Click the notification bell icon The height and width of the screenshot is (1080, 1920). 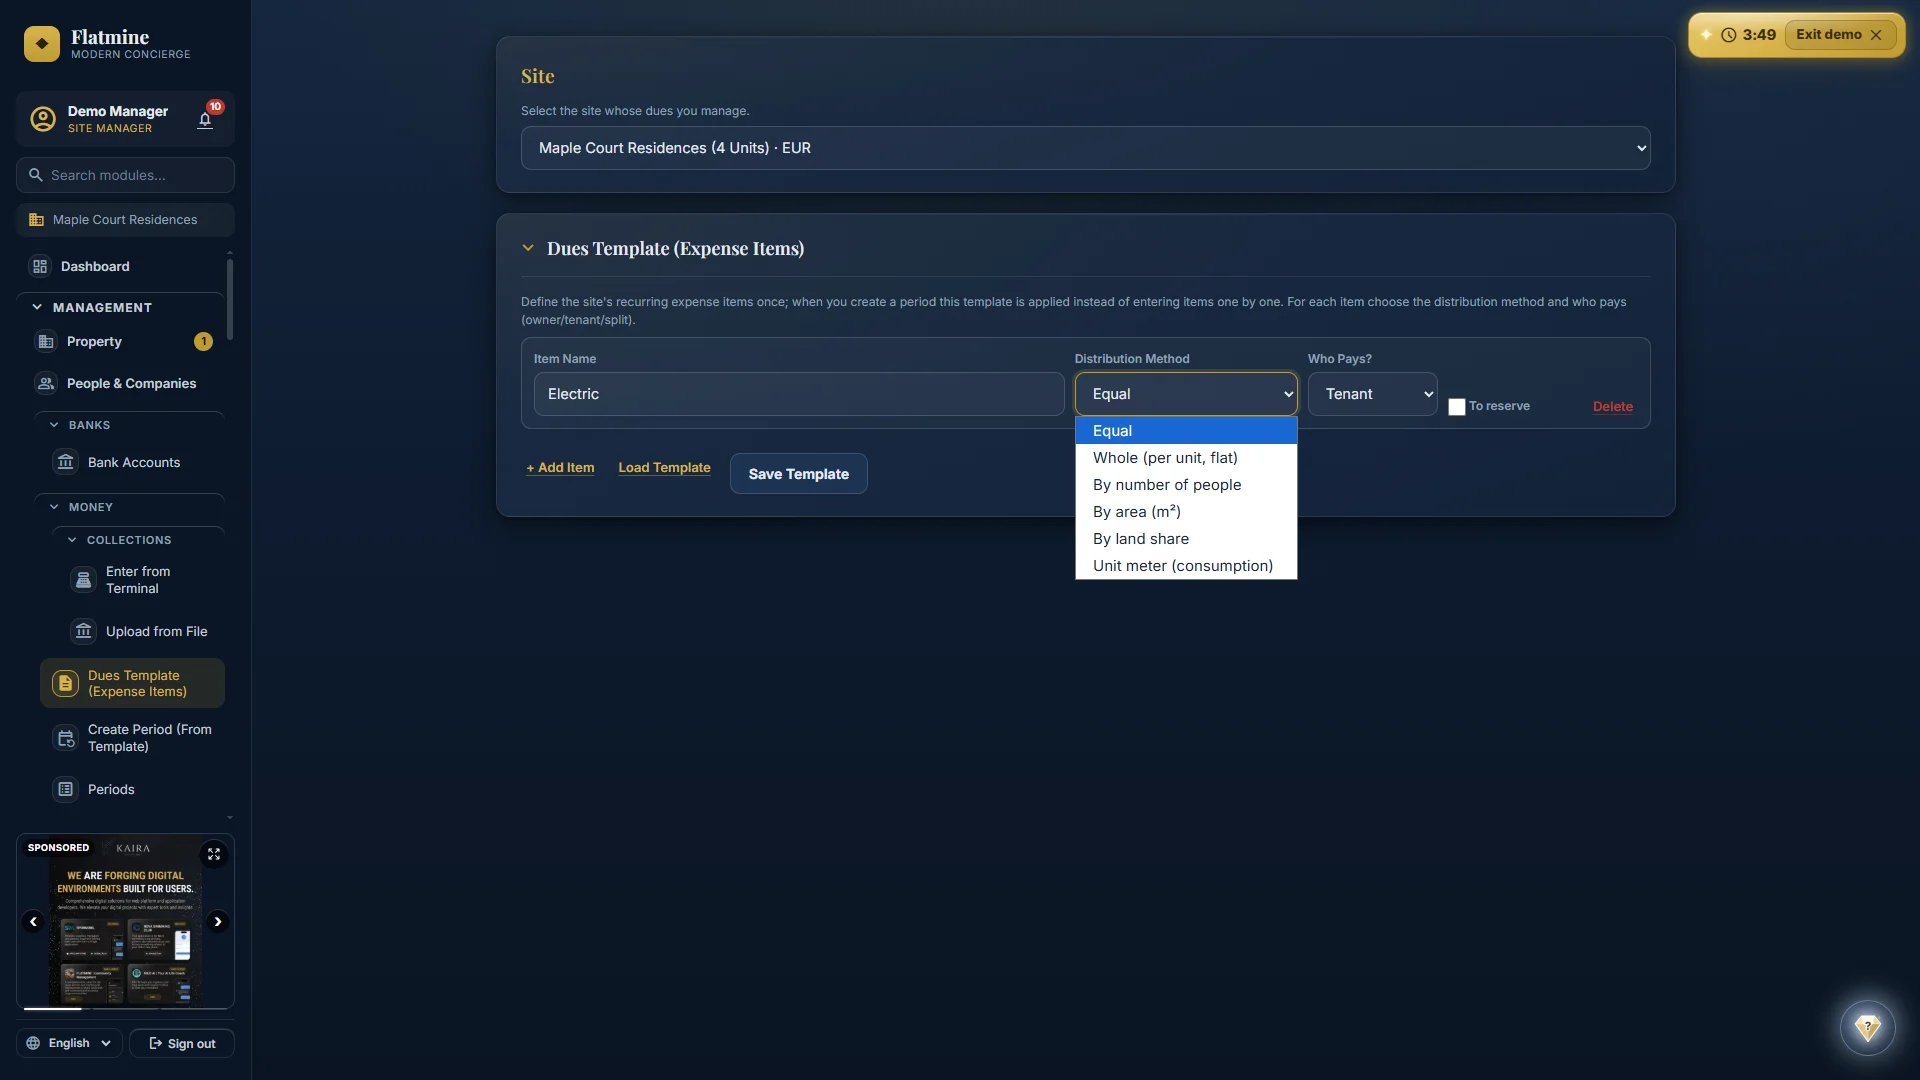205,121
